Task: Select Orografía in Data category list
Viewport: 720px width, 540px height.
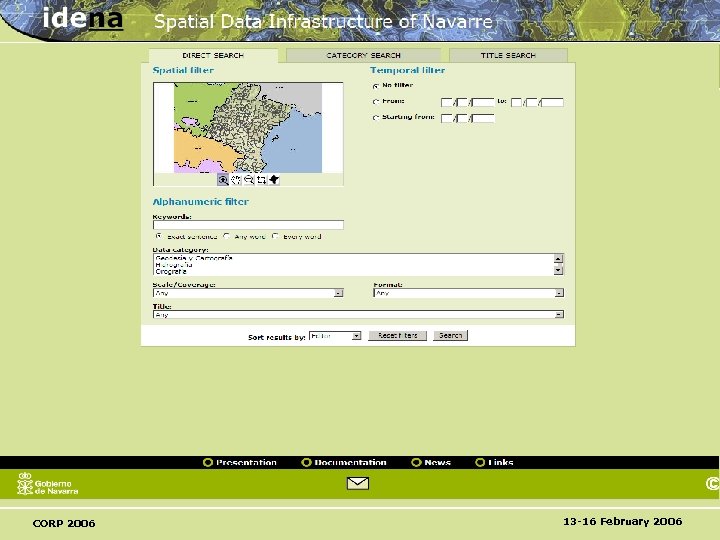Action: point(171,271)
